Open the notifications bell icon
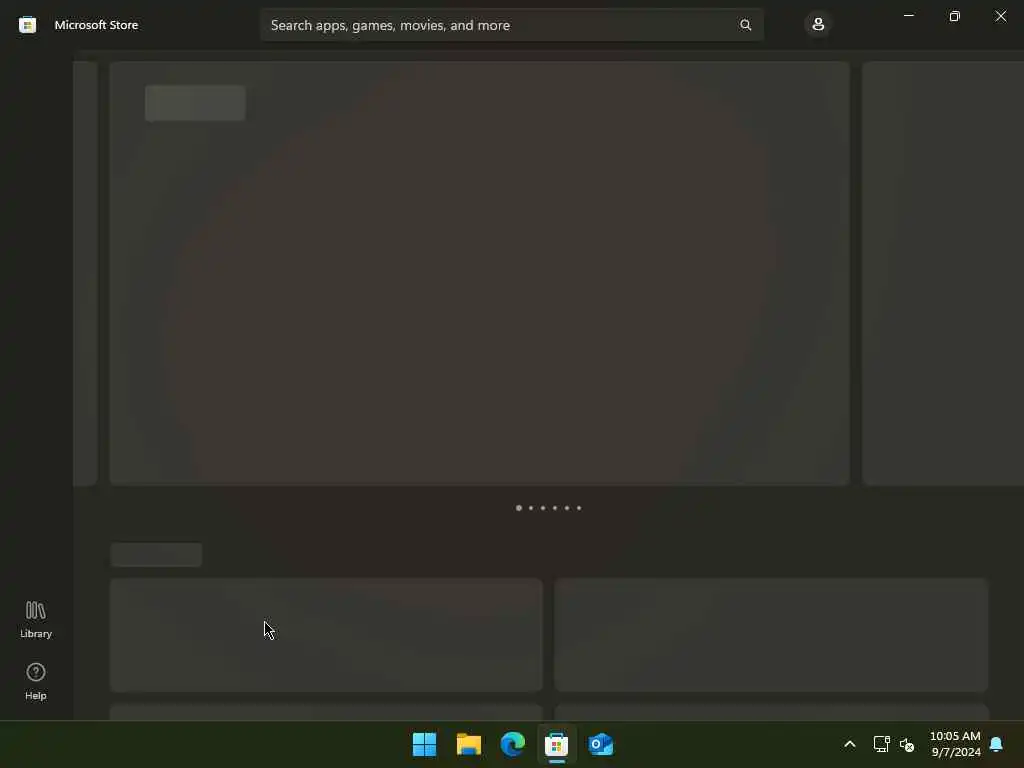 click(x=997, y=744)
